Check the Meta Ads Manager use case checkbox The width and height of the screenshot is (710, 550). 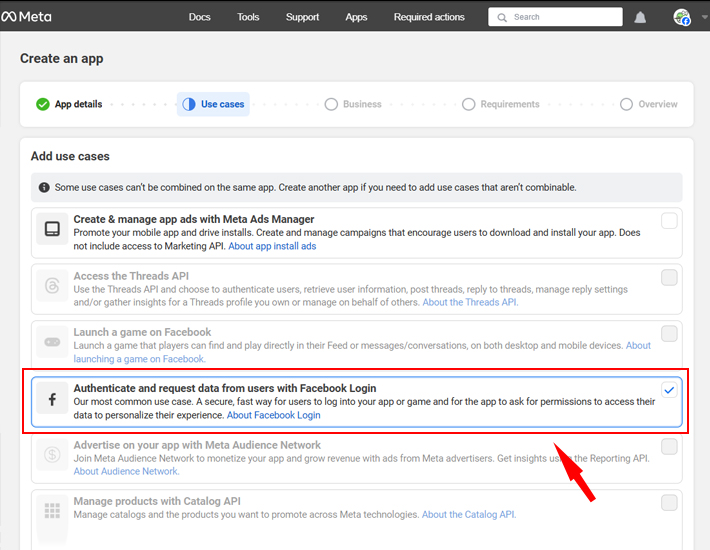[669, 221]
